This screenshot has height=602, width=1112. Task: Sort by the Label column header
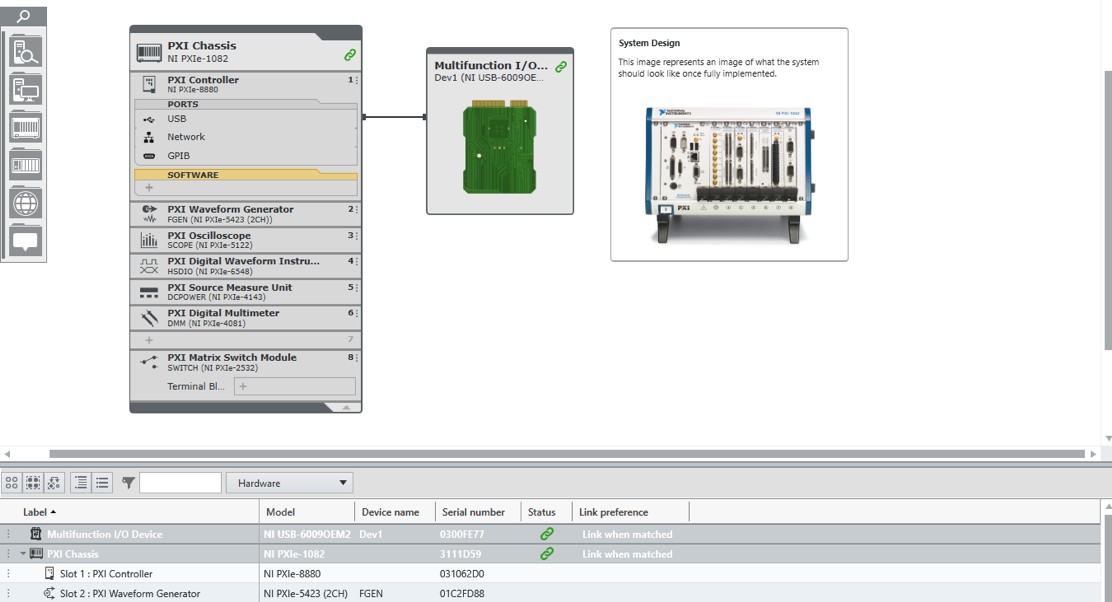click(130, 512)
